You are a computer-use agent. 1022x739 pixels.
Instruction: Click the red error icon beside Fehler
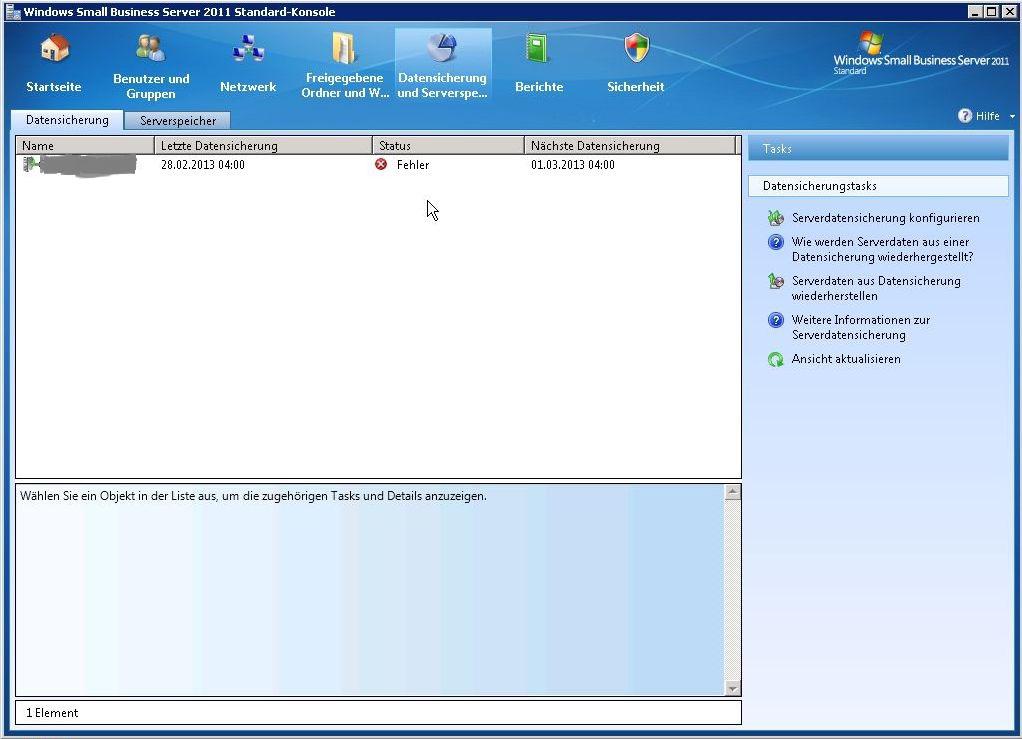tap(381, 164)
